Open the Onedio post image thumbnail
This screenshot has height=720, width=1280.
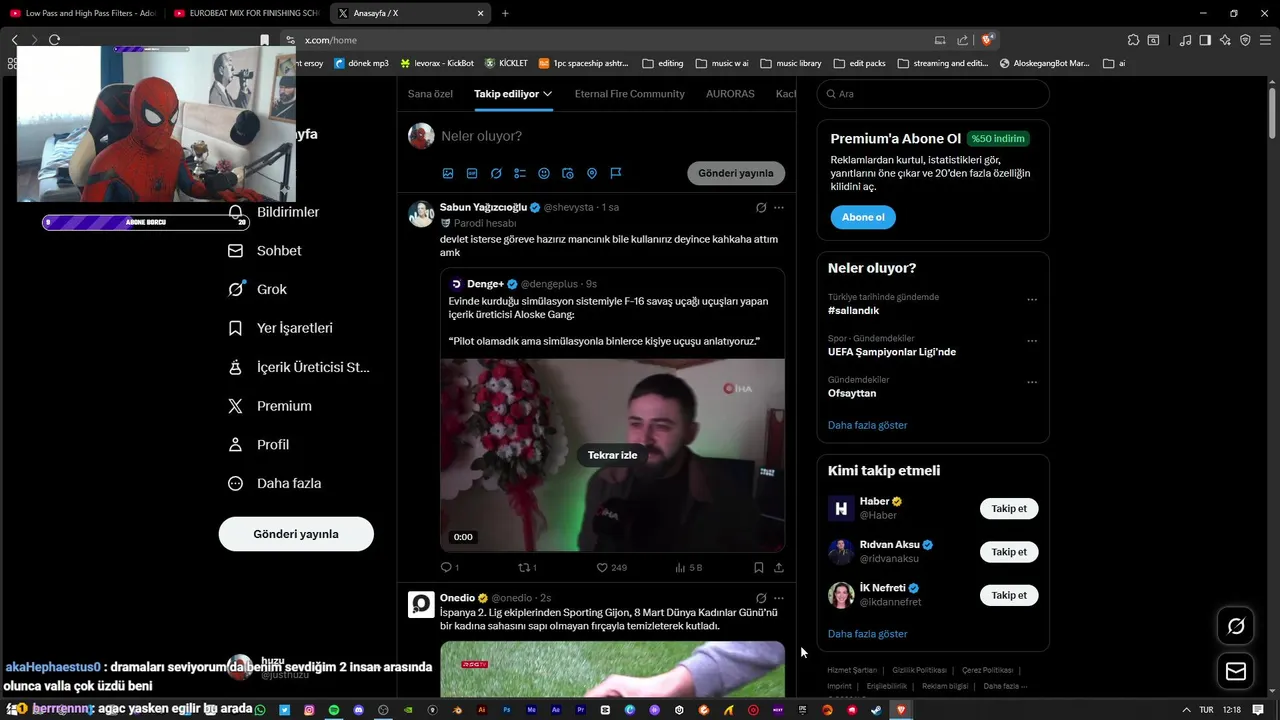tap(612, 669)
